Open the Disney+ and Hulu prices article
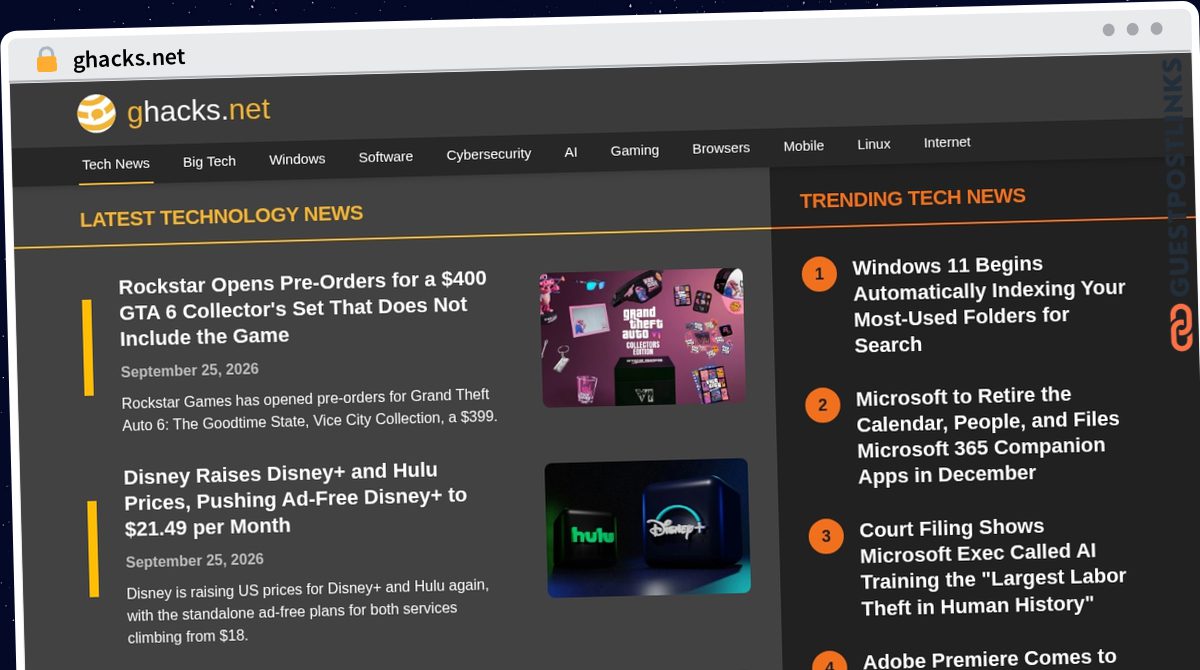Viewport: 1200px width, 670px height. (x=296, y=499)
